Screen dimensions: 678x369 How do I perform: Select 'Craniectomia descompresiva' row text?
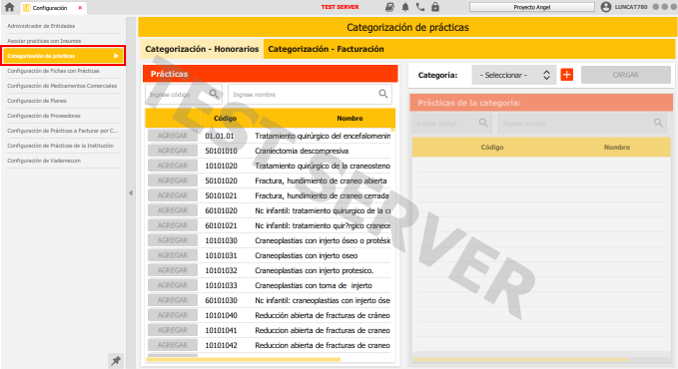click(301, 151)
